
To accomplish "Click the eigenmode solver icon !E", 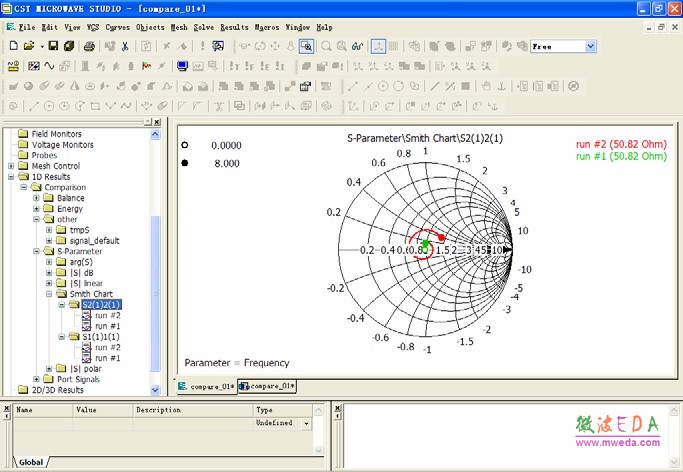I will 265,66.
